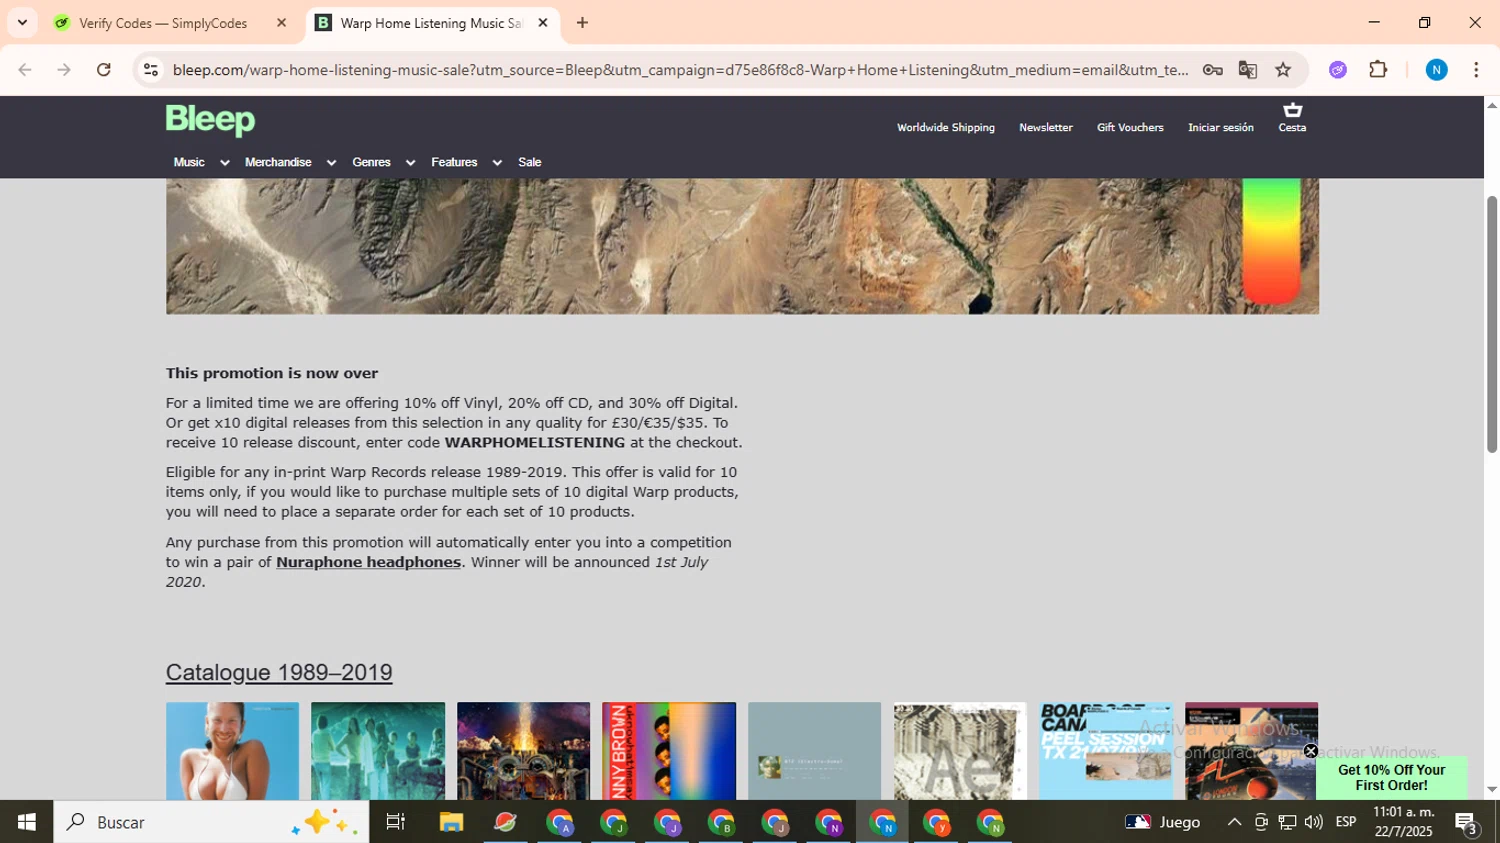Open the purple extension icon
This screenshot has width=1500, height=843.
(1338, 70)
